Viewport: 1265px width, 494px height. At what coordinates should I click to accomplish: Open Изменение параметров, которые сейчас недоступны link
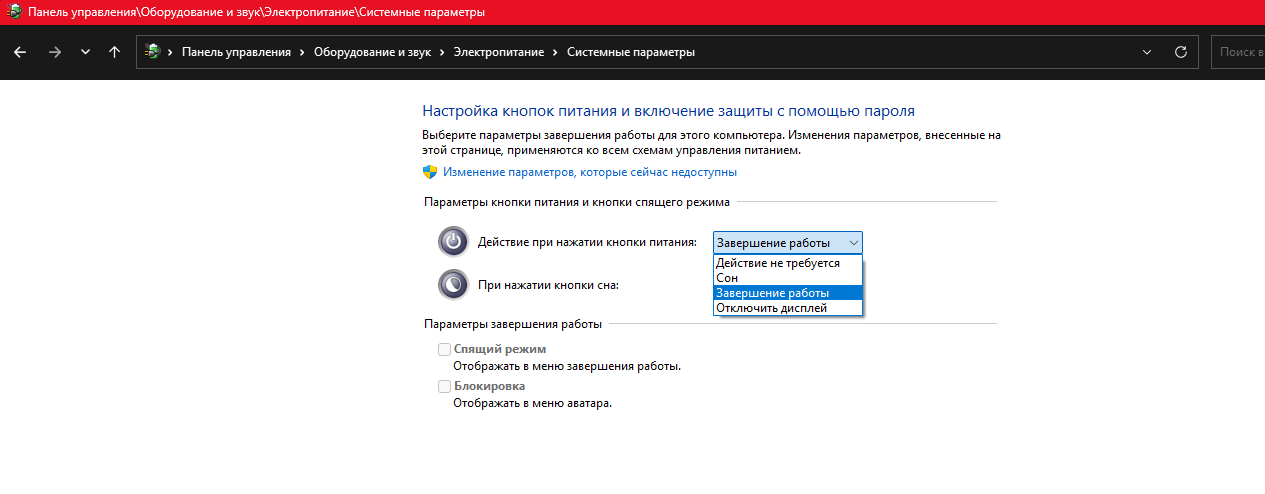coord(590,172)
